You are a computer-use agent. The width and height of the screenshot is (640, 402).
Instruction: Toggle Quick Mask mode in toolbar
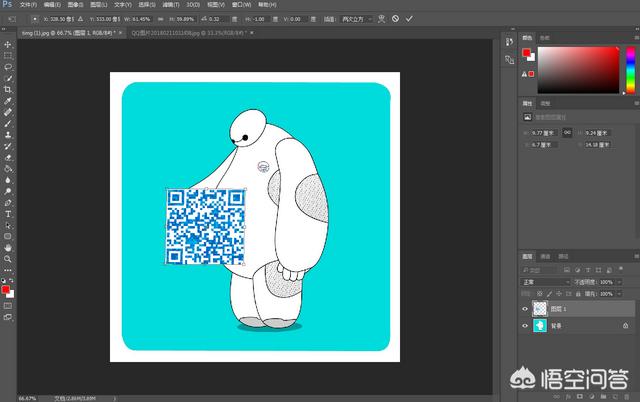click(8, 306)
